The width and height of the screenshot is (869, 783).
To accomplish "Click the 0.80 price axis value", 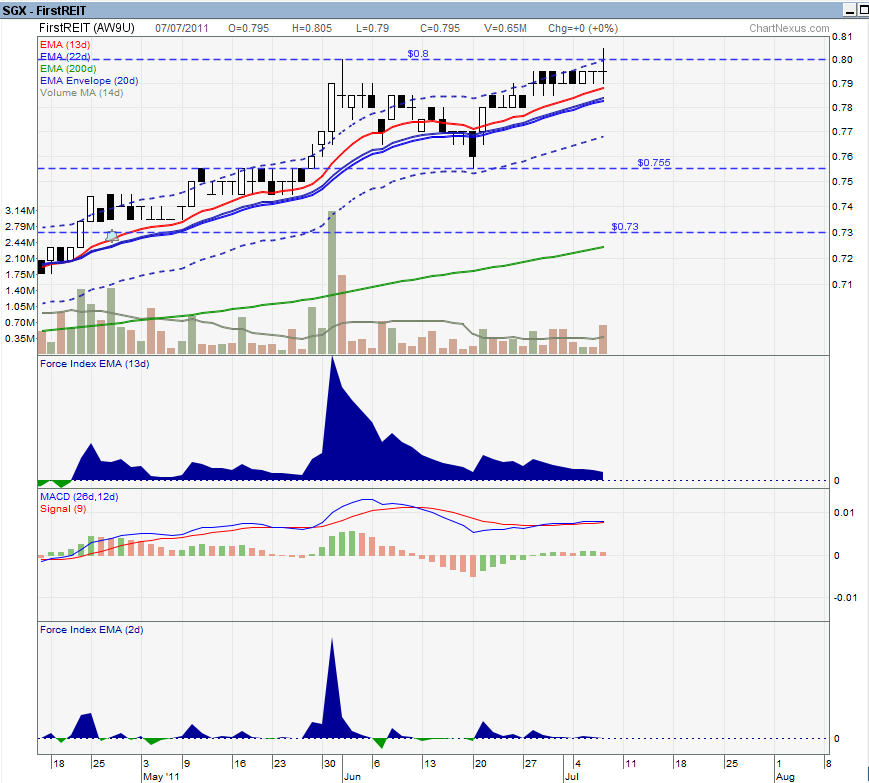I will [842, 60].
